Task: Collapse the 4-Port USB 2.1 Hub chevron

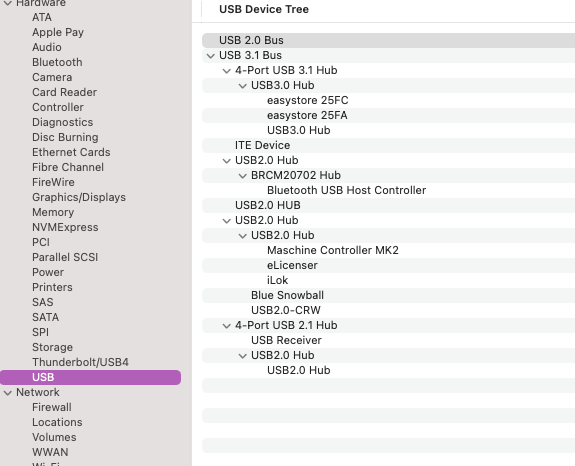Action: point(227,326)
